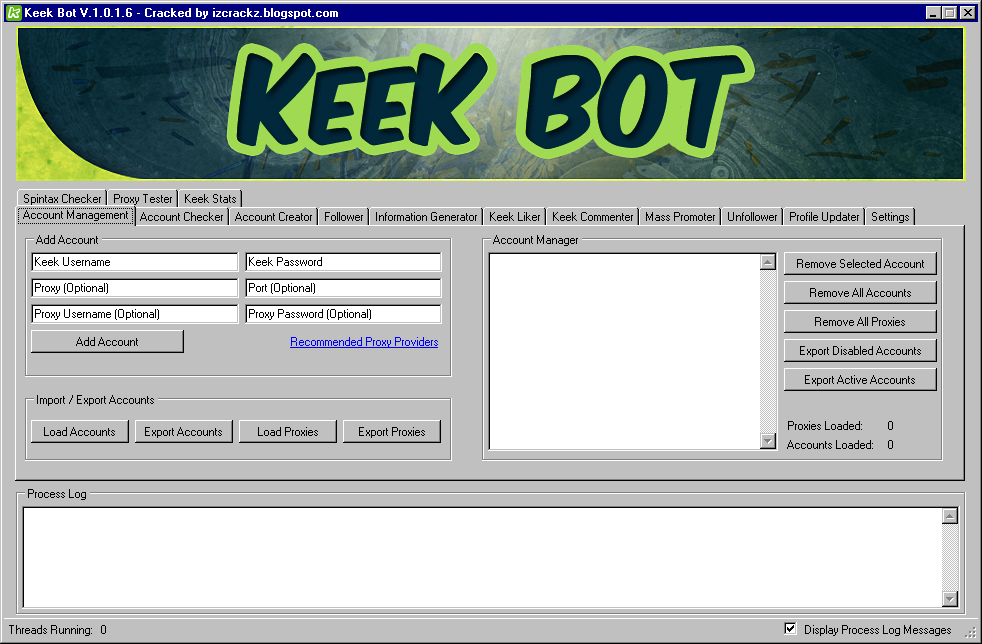Select the Proxy Password (Optional) field
982x644 pixels.
click(x=343, y=314)
